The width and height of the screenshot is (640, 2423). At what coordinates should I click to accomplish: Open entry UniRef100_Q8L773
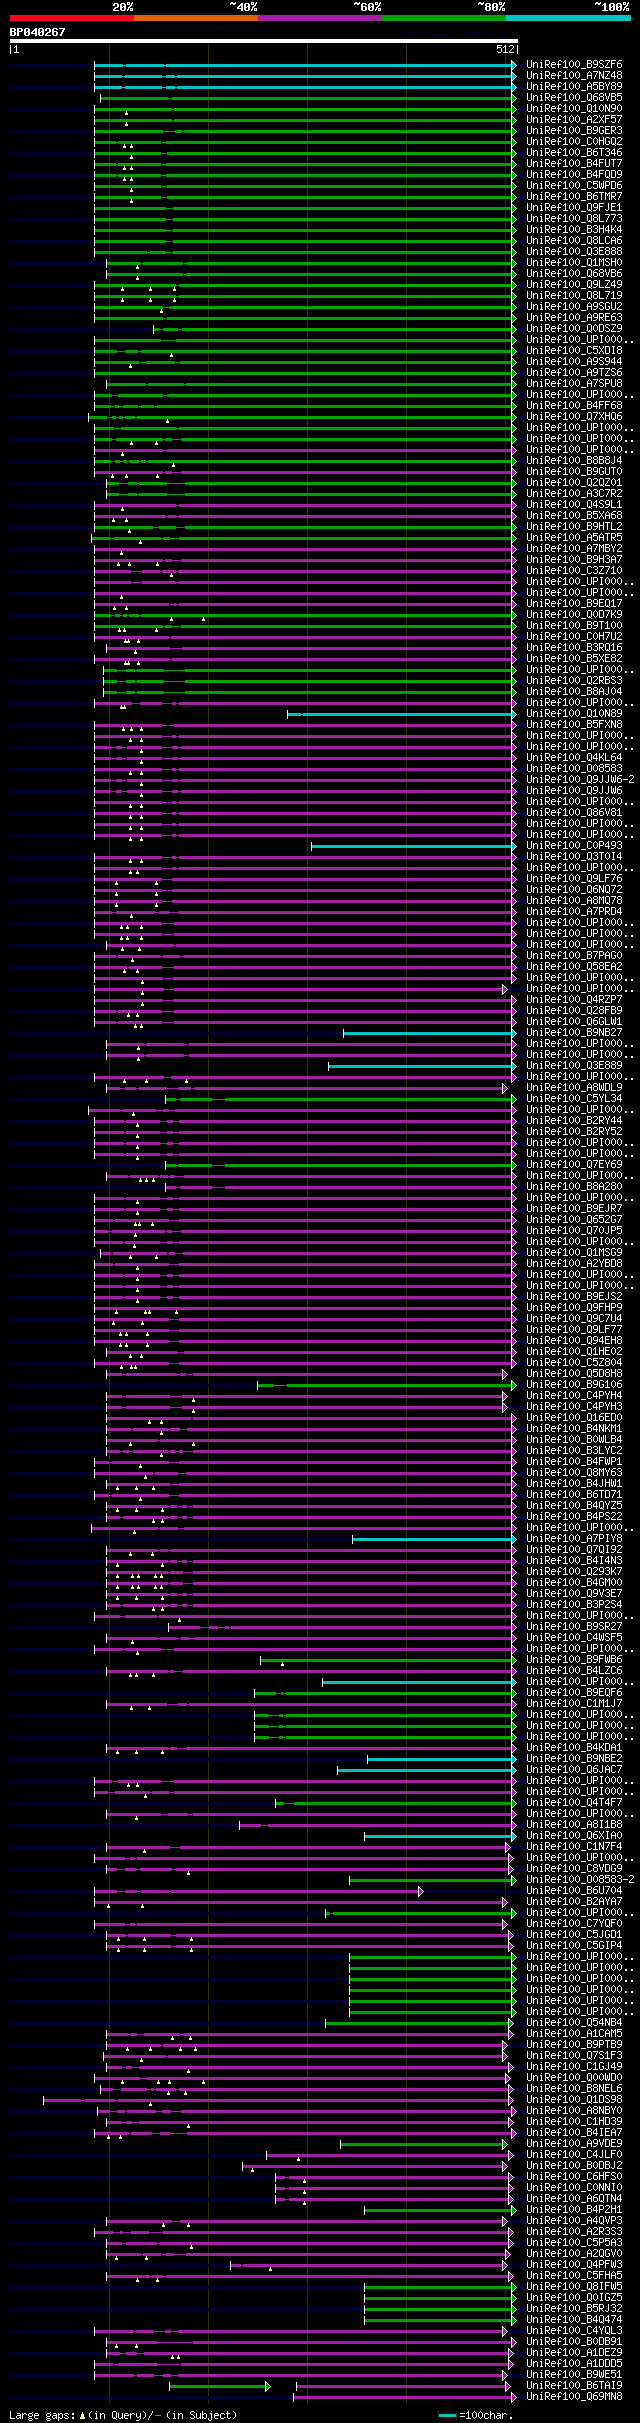pos(574,219)
